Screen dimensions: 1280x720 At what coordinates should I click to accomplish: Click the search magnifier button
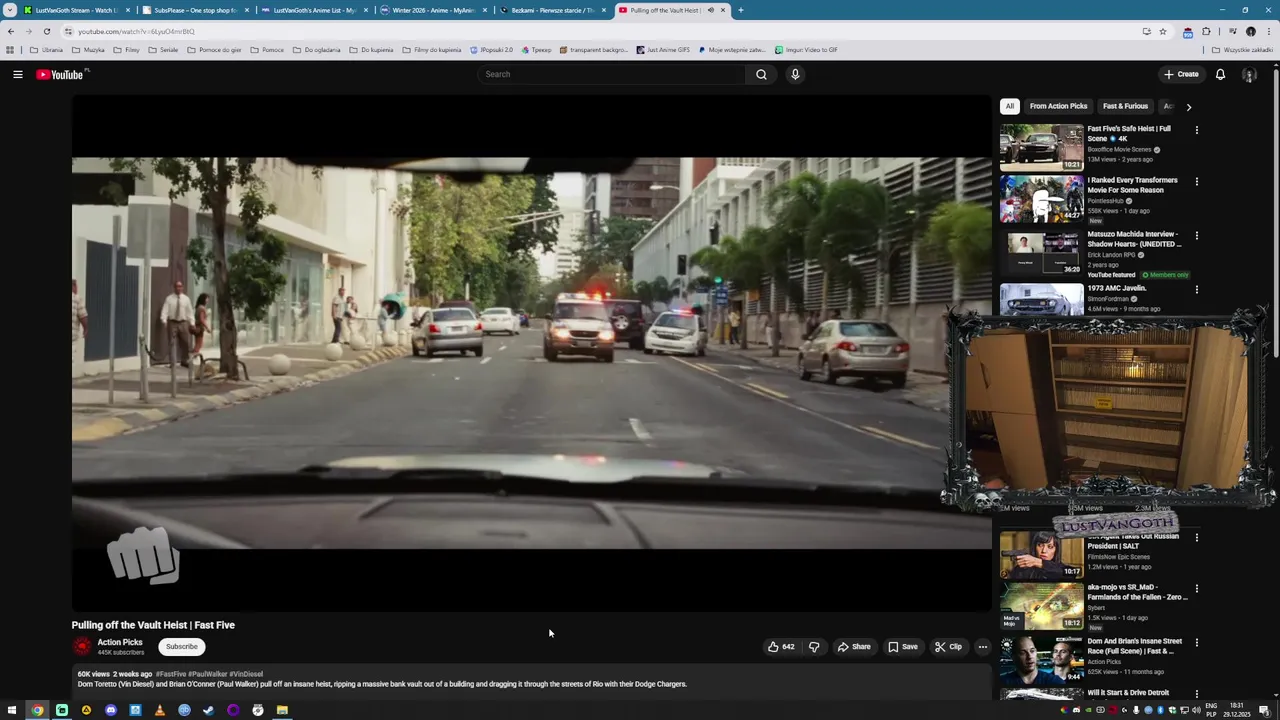pos(761,74)
